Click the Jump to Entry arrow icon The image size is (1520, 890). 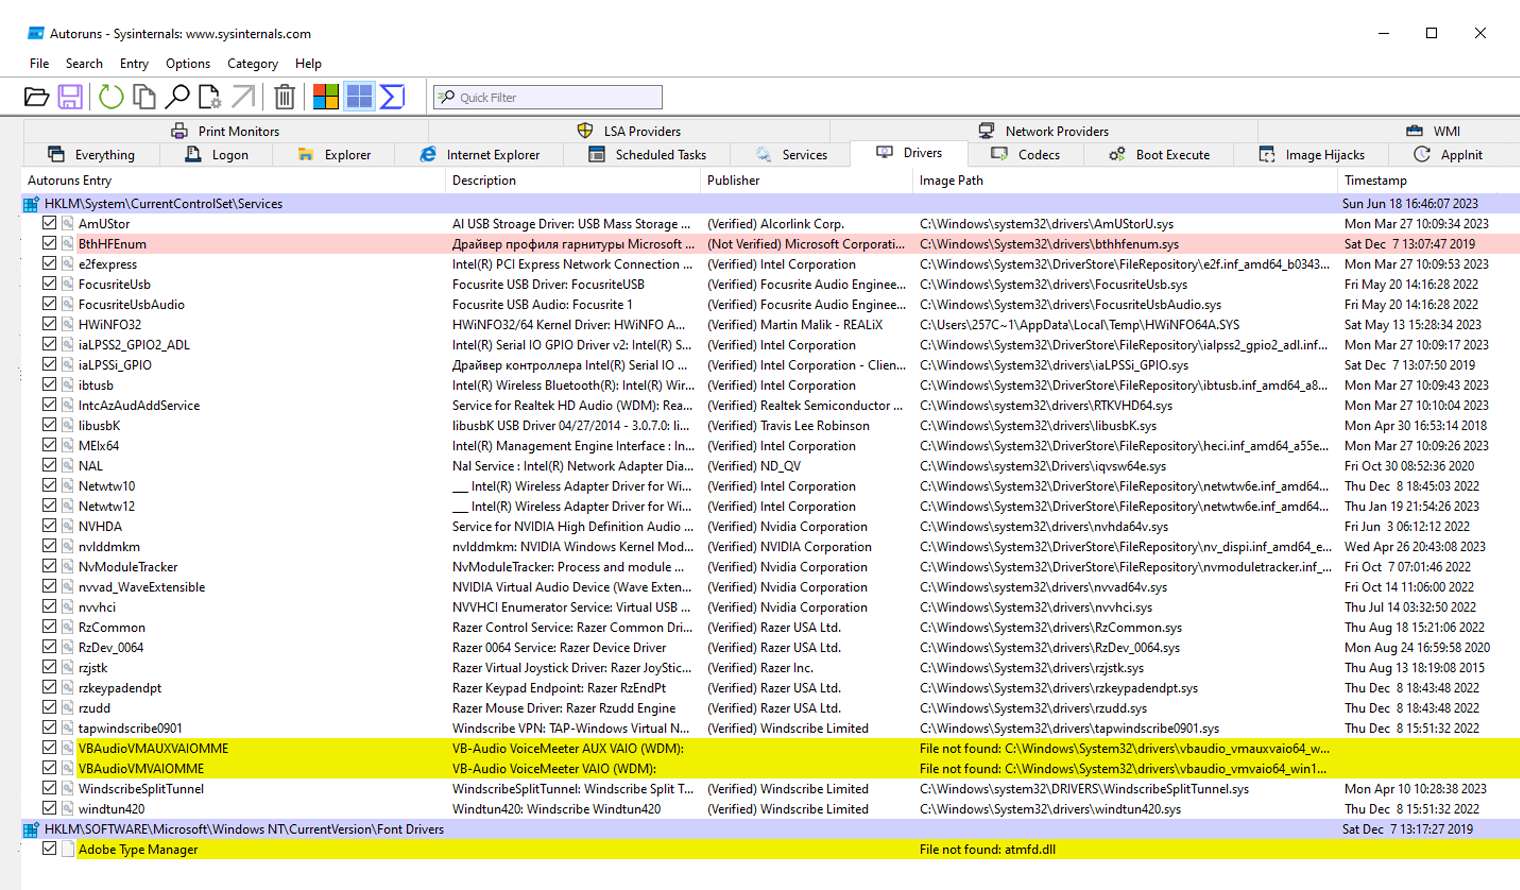pos(243,97)
